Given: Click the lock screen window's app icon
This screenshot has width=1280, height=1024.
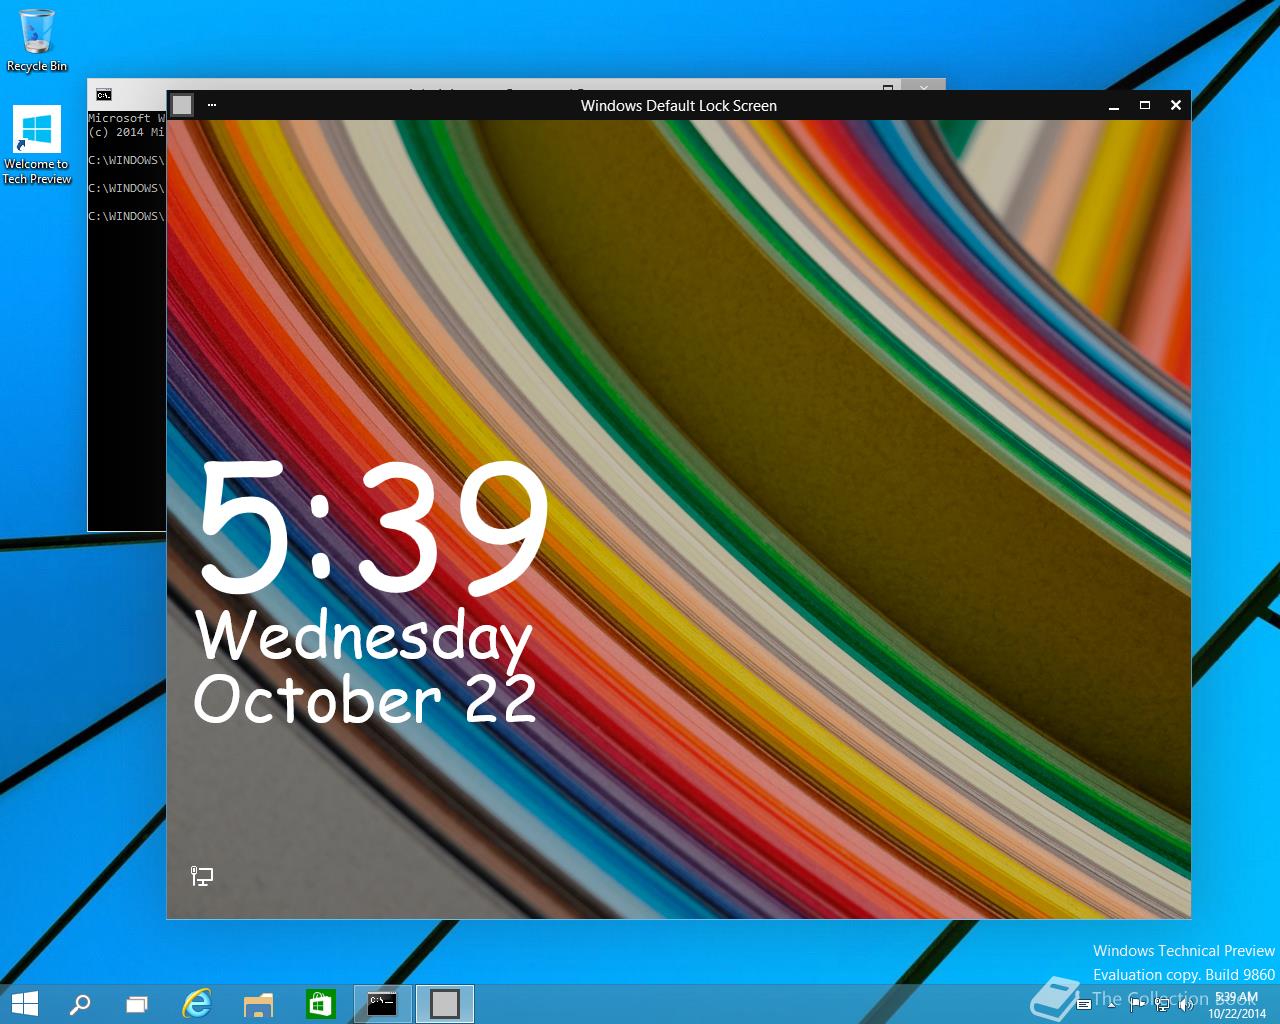Looking at the screenshot, I should pyautogui.click(x=182, y=105).
